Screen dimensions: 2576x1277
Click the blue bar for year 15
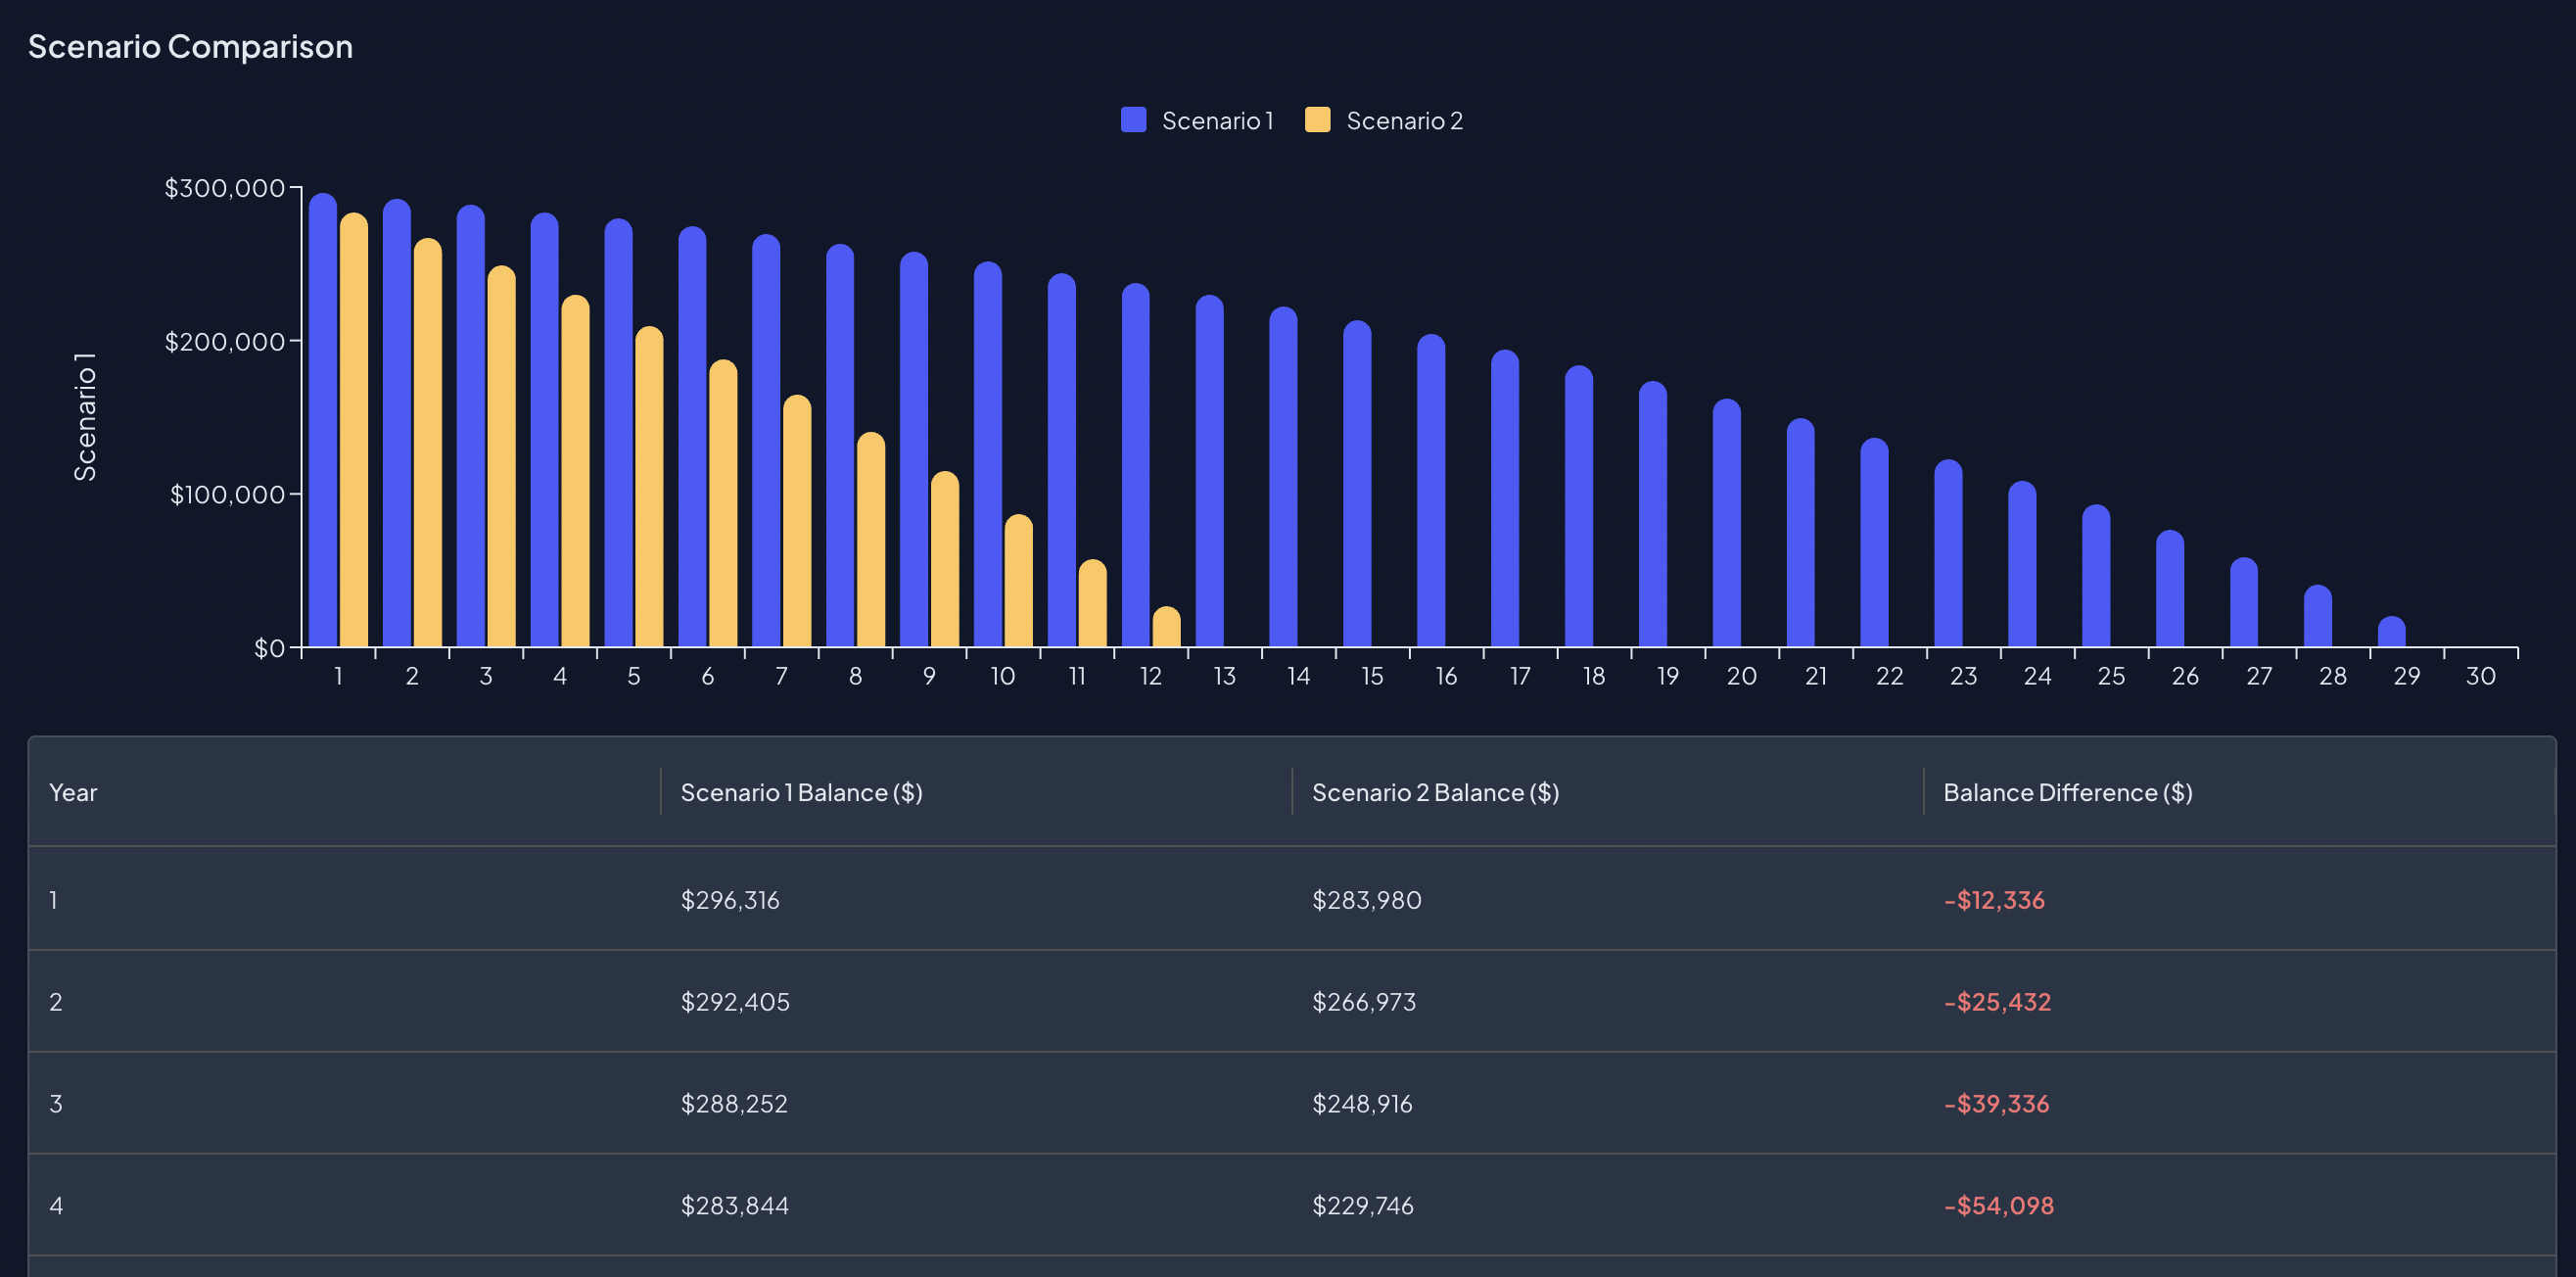pyautogui.click(x=1357, y=485)
